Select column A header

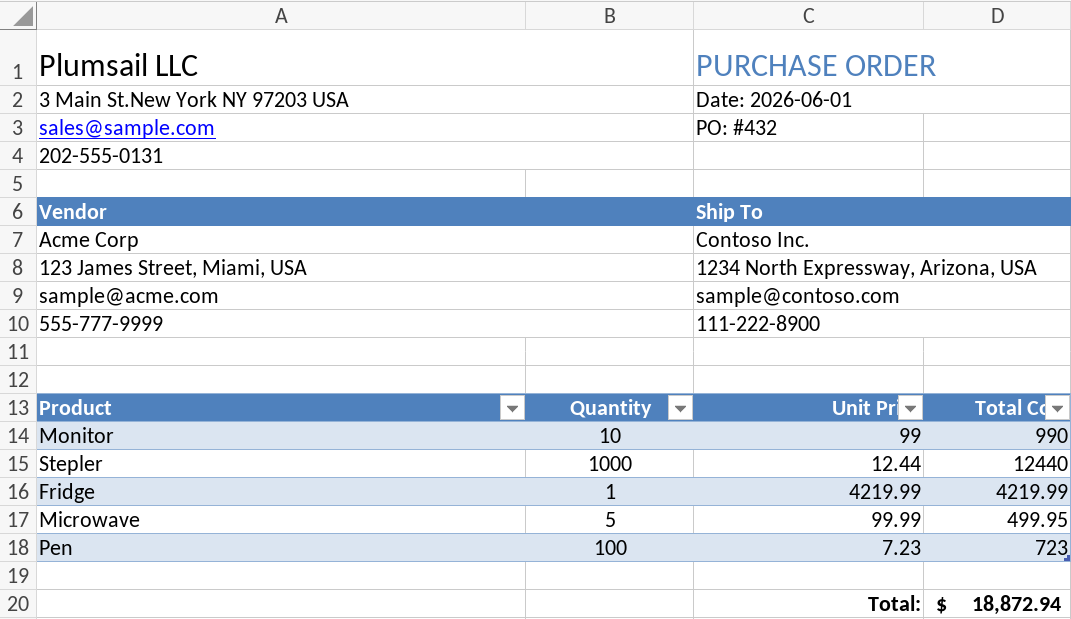[281, 16]
